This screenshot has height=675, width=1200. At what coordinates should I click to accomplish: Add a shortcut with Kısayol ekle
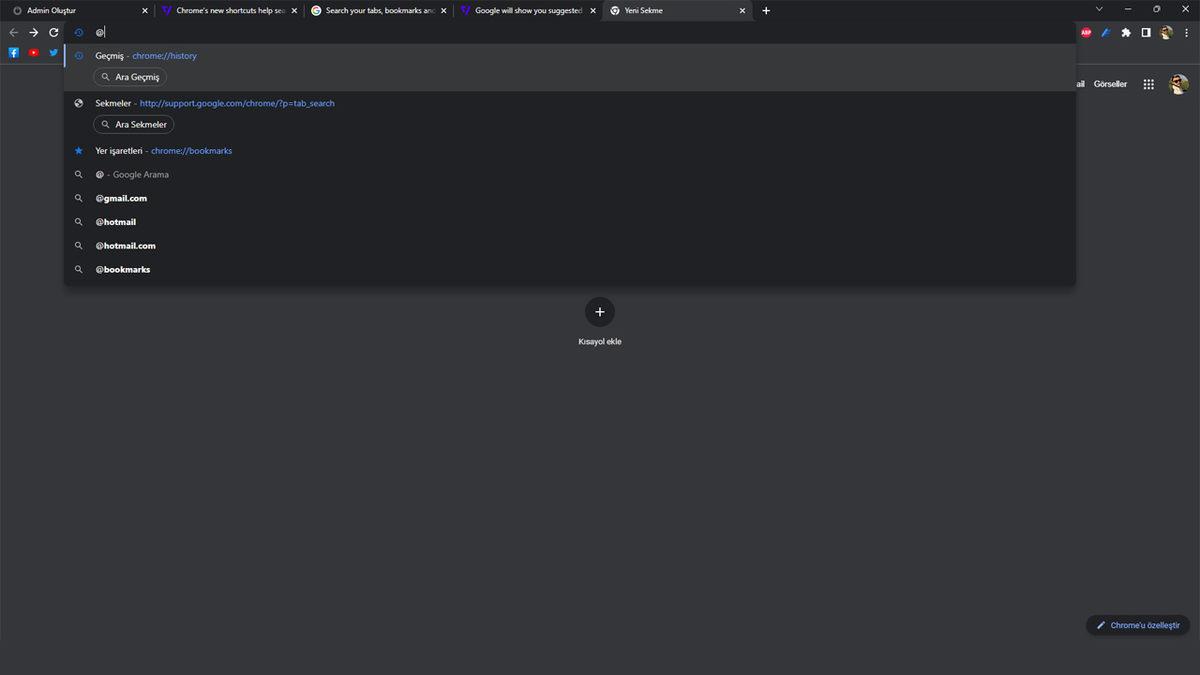(x=600, y=312)
